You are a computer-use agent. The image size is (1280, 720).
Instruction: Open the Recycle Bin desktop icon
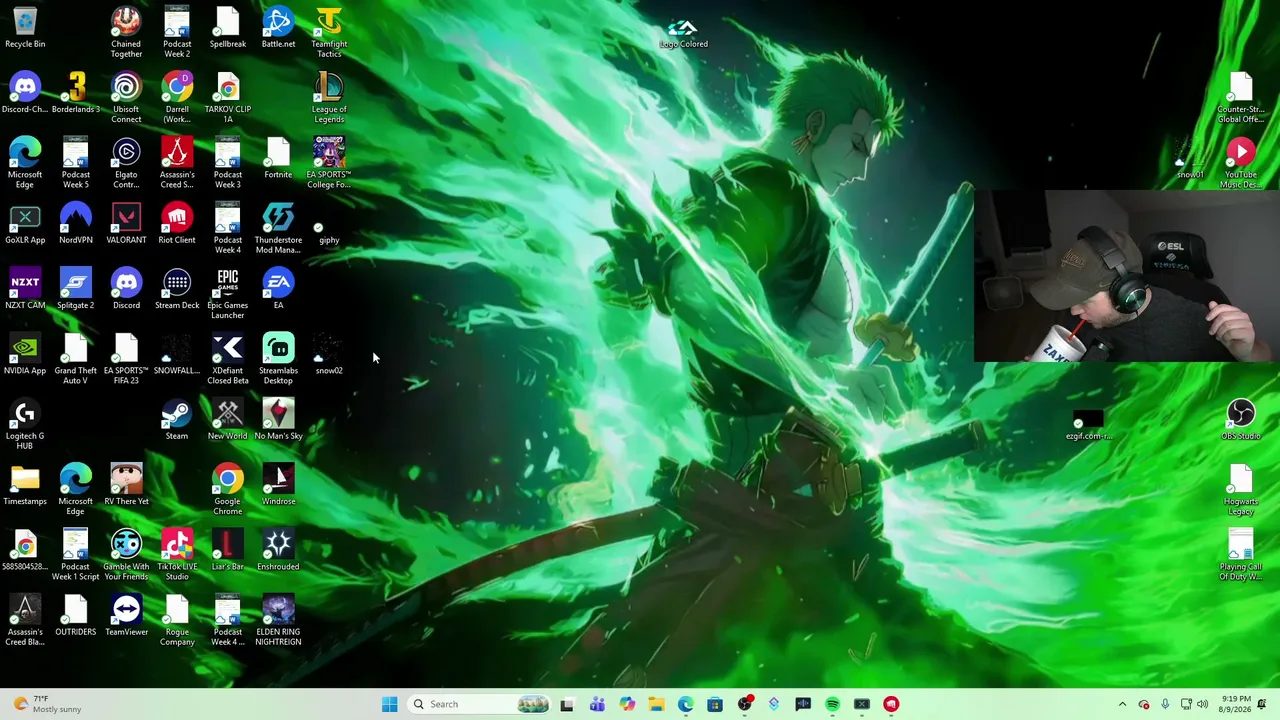25,28
